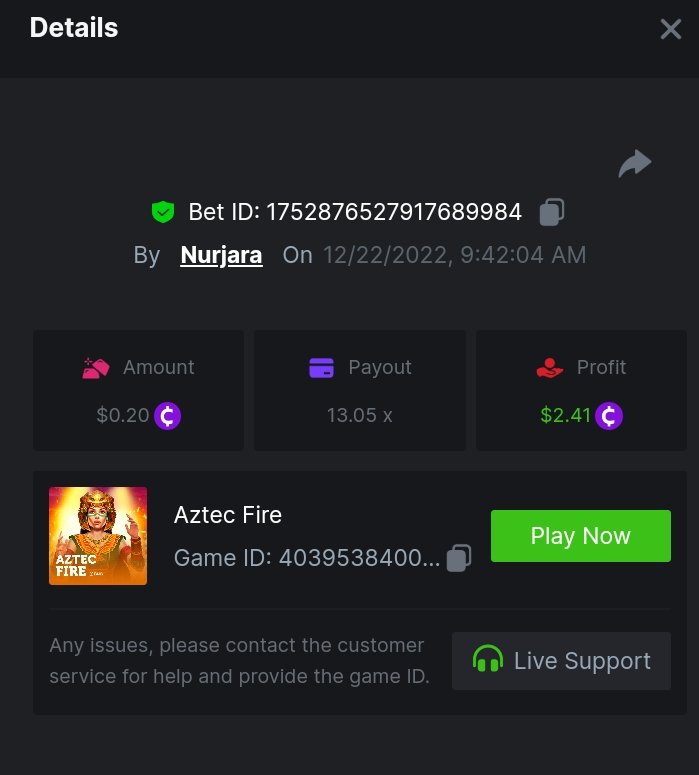The height and width of the screenshot is (775, 699).
Task: Open Nurjara's user profile link
Action: [221, 255]
